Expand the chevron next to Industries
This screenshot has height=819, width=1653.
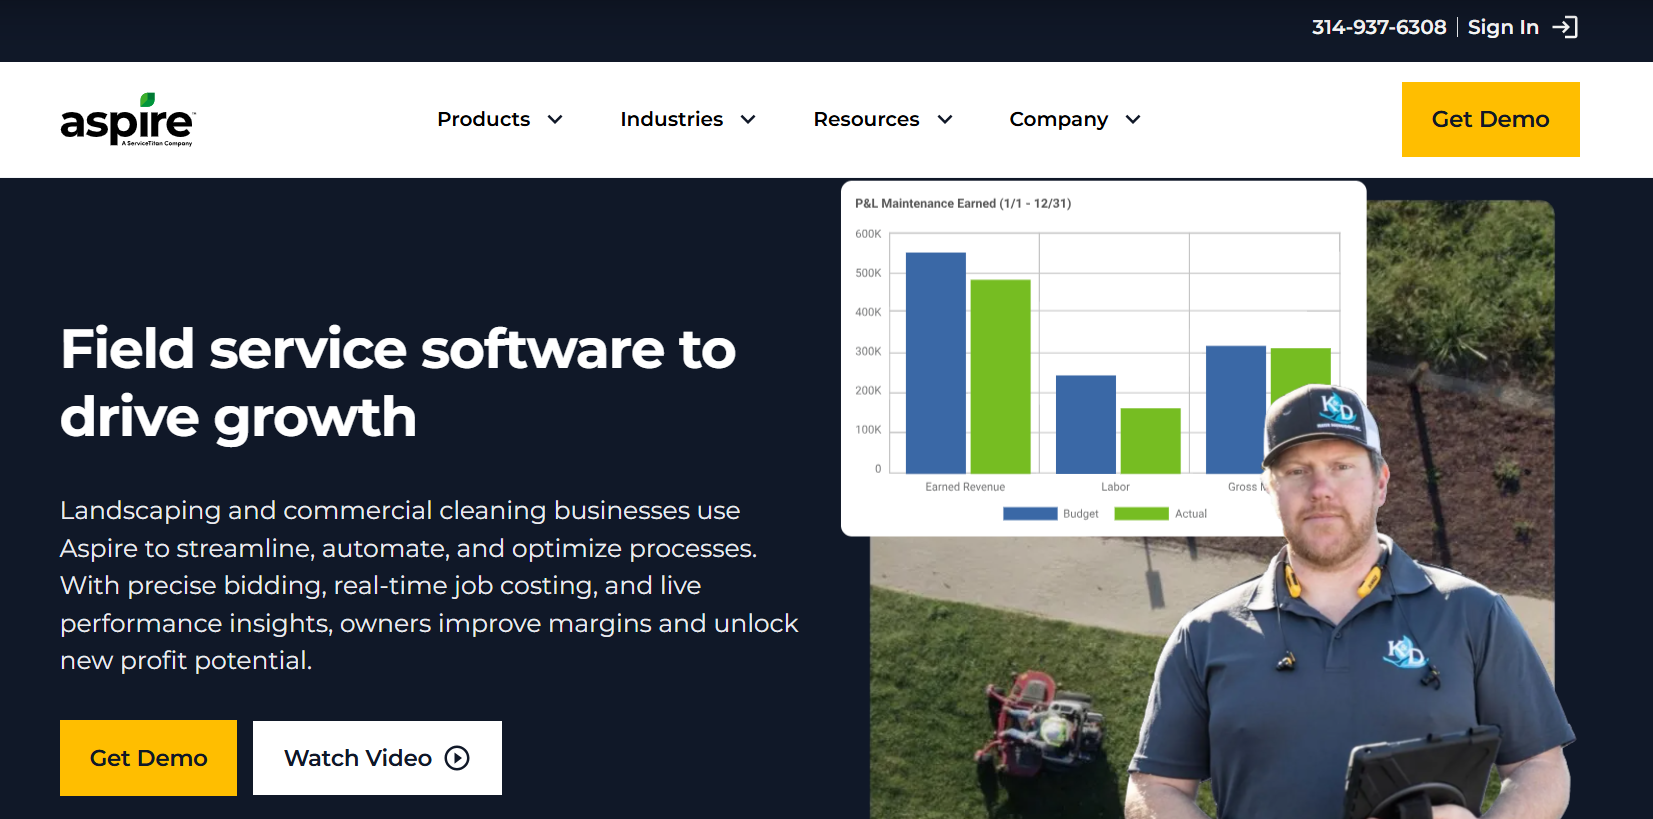coord(748,119)
